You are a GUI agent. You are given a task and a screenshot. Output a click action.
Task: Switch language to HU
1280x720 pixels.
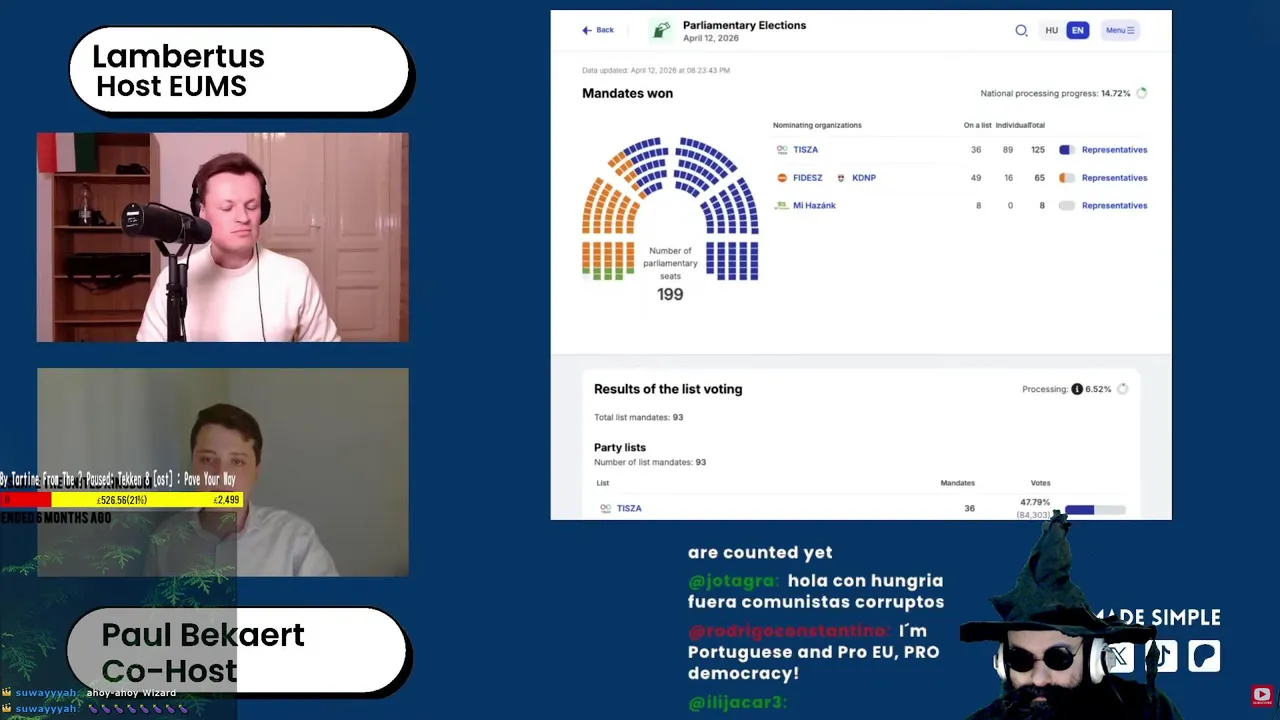pyautogui.click(x=1051, y=30)
